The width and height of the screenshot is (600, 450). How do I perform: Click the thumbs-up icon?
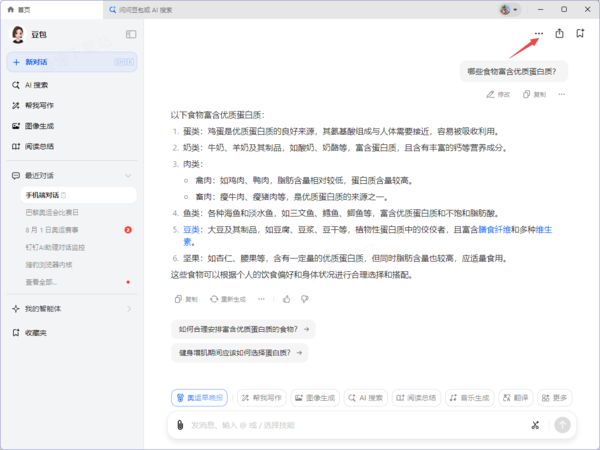coord(287,299)
